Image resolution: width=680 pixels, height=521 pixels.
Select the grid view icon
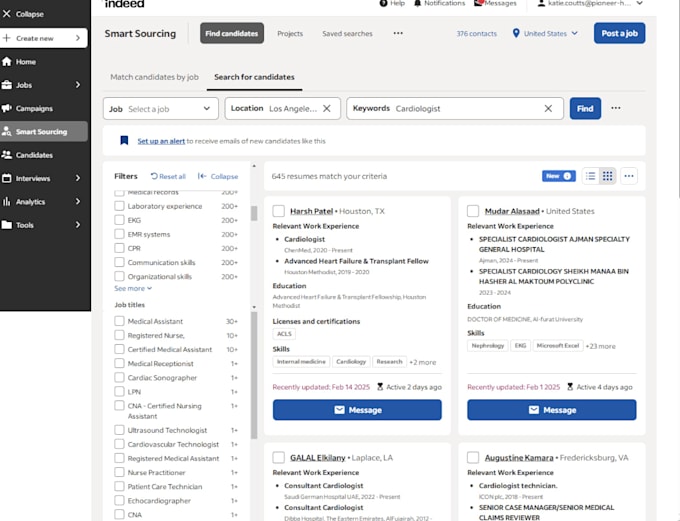(x=608, y=176)
